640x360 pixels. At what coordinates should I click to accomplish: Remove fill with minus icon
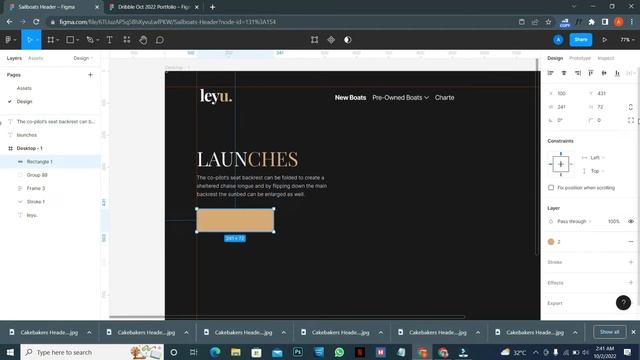631,242
